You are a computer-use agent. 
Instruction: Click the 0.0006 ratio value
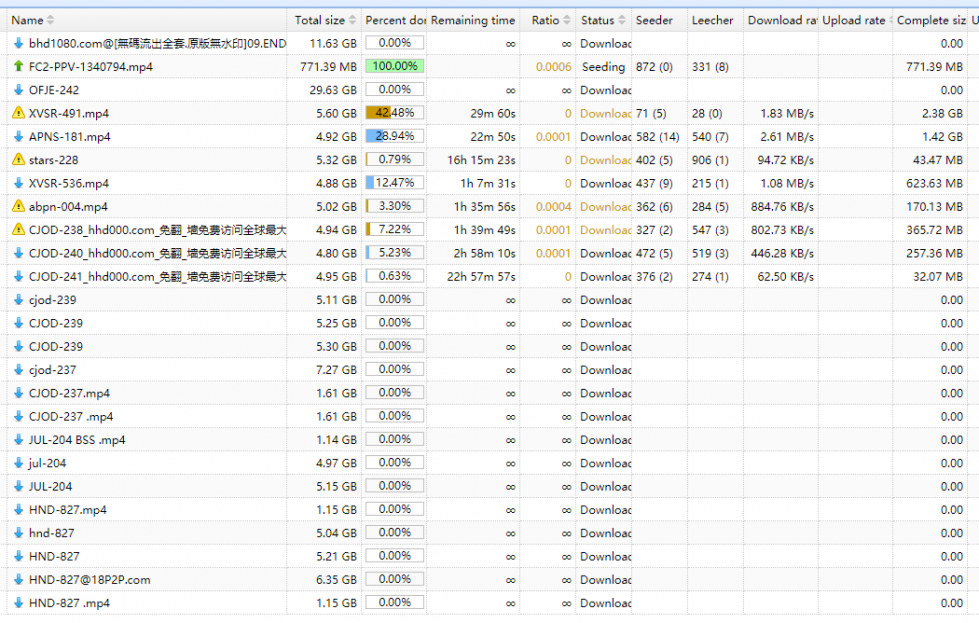pyautogui.click(x=553, y=67)
